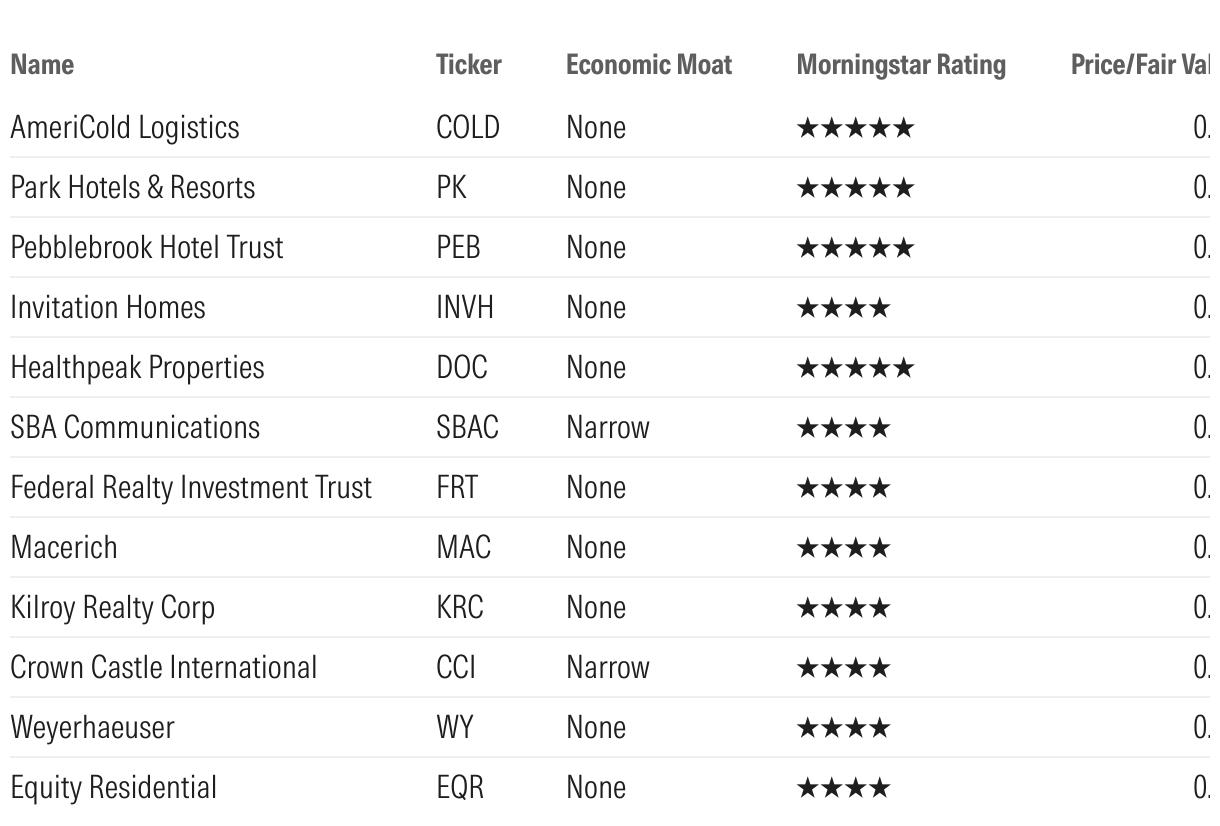
Task: Click the four-star rating for Weyerhaeuser
Action: 842,728
